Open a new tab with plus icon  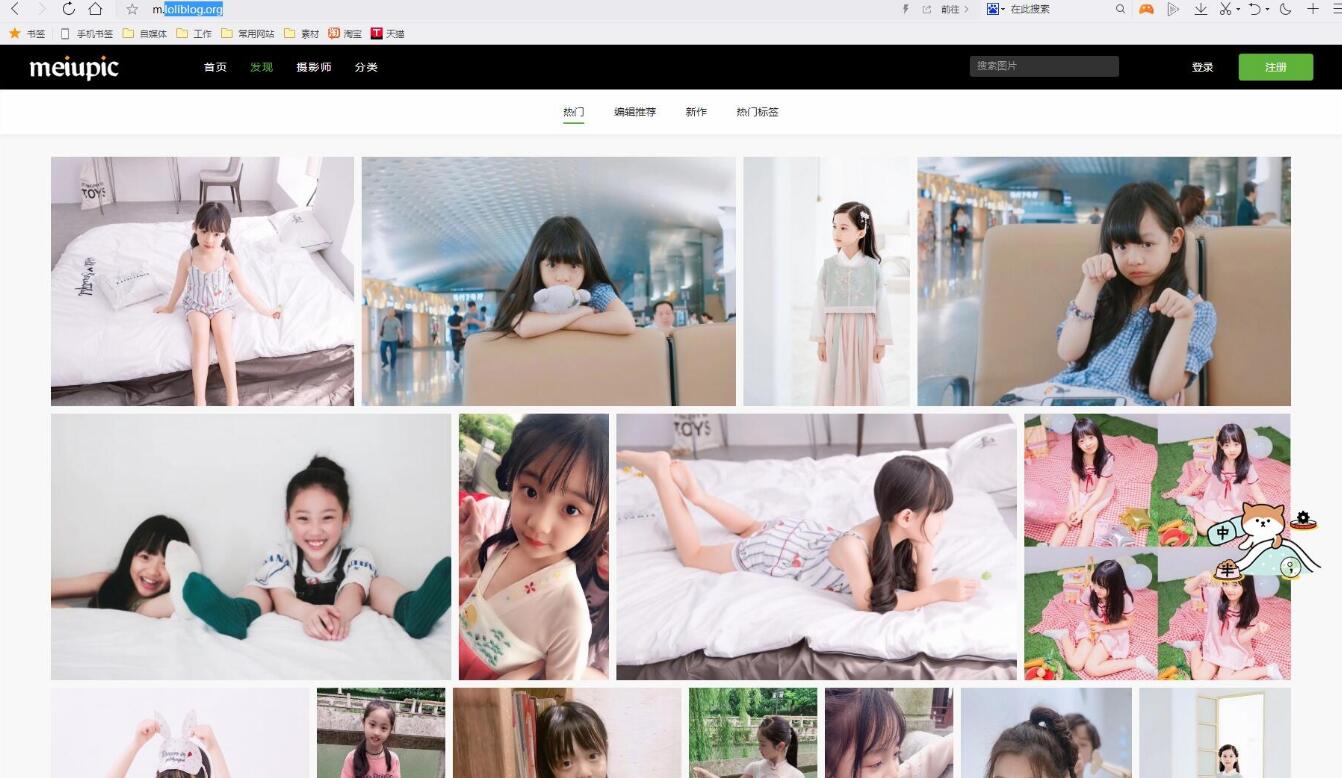(1312, 9)
